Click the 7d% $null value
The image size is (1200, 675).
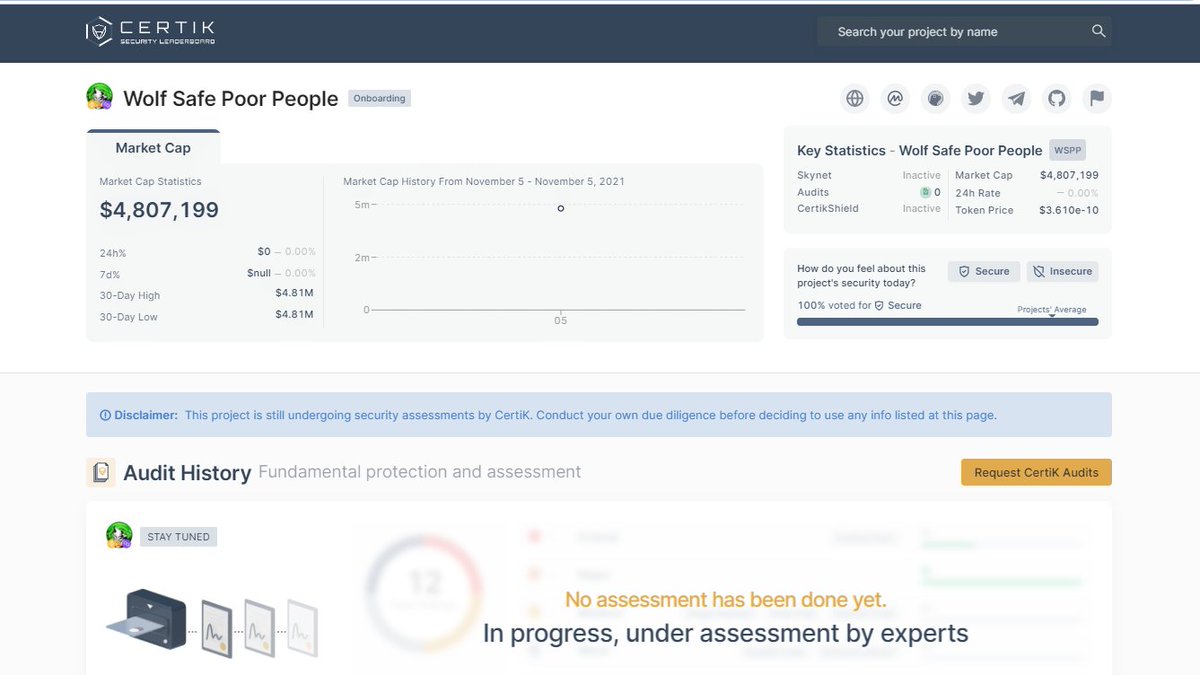[x=259, y=273]
